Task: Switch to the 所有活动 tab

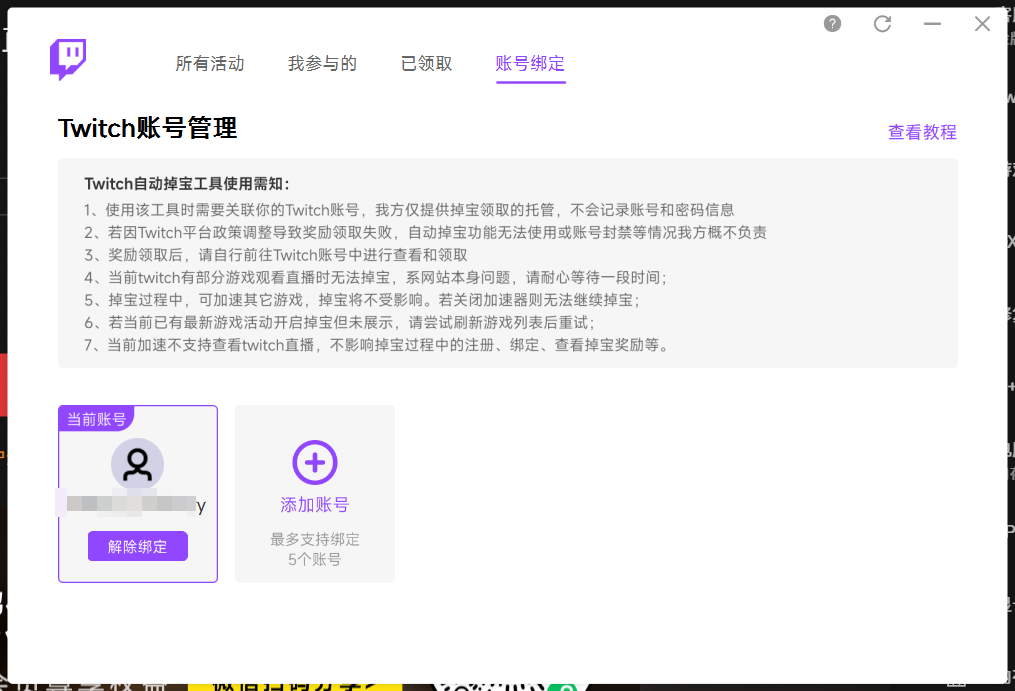Action: pyautogui.click(x=210, y=64)
